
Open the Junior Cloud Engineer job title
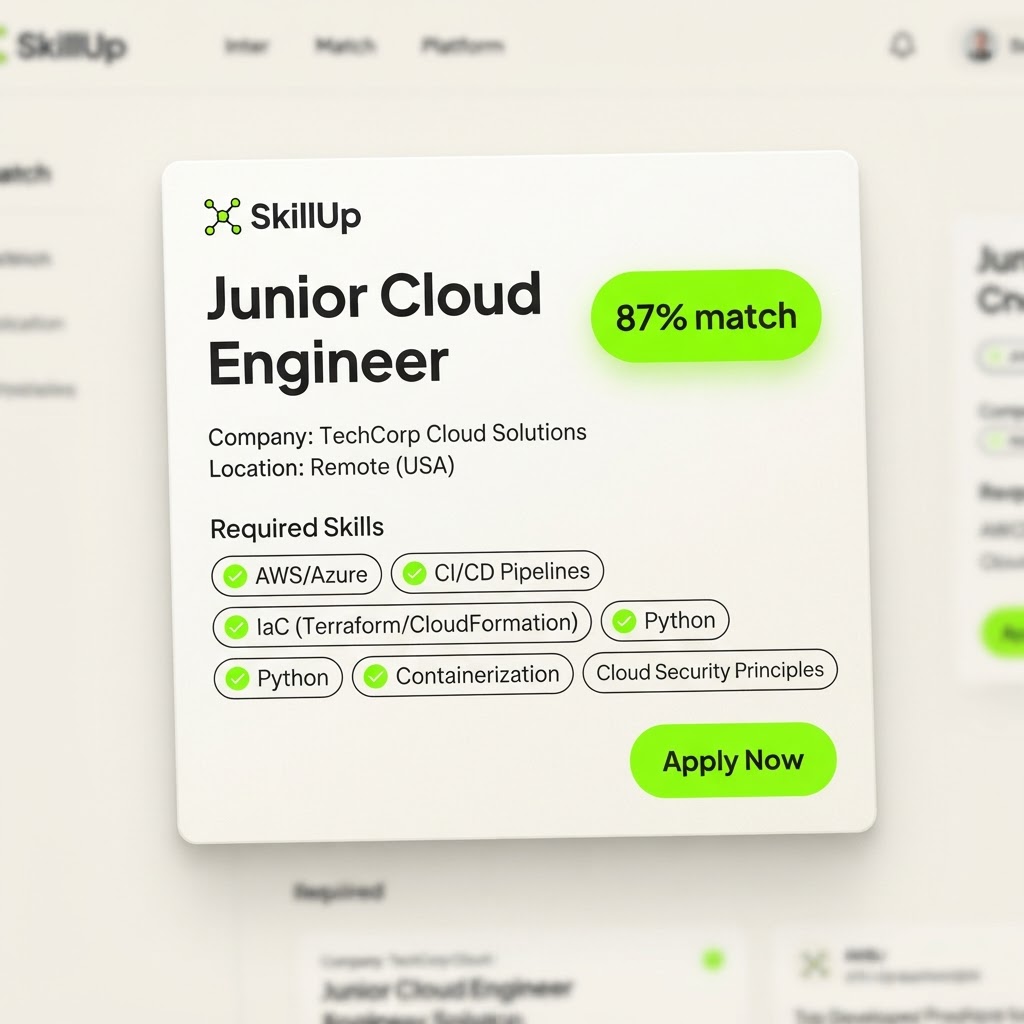(x=374, y=330)
